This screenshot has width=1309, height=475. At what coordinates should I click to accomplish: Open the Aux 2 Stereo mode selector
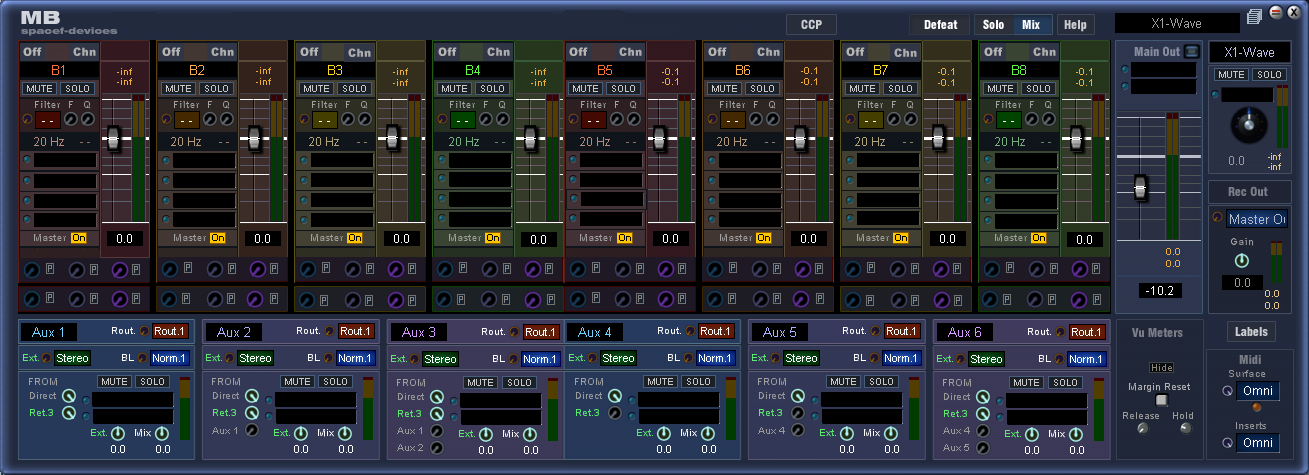coord(255,358)
